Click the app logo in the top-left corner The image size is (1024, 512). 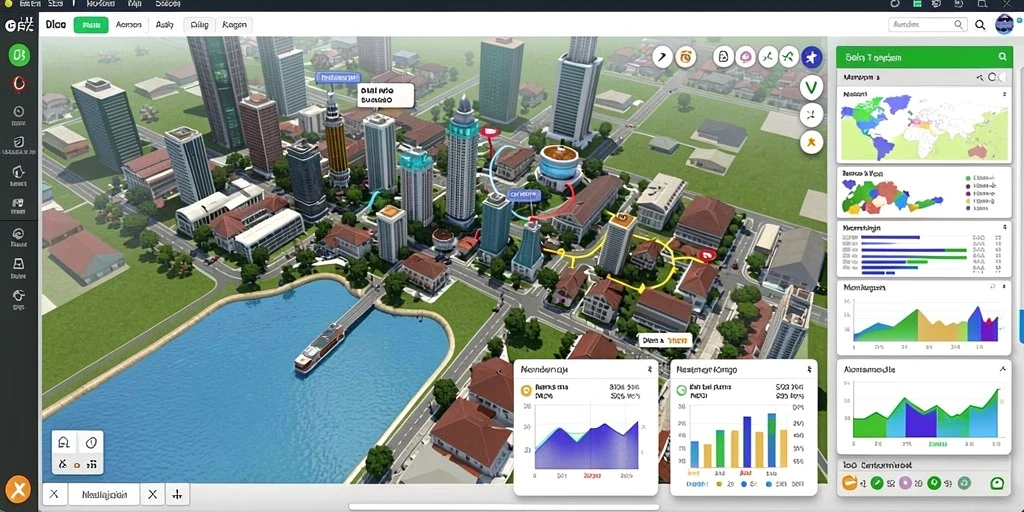(x=18, y=25)
